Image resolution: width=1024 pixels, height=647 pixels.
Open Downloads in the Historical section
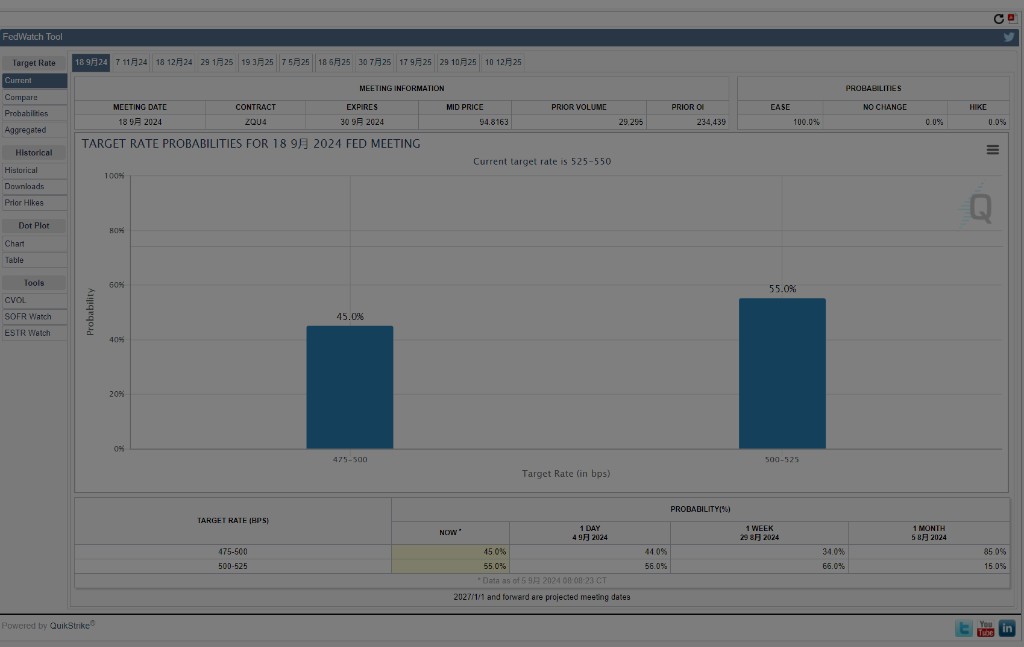[24, 186]
